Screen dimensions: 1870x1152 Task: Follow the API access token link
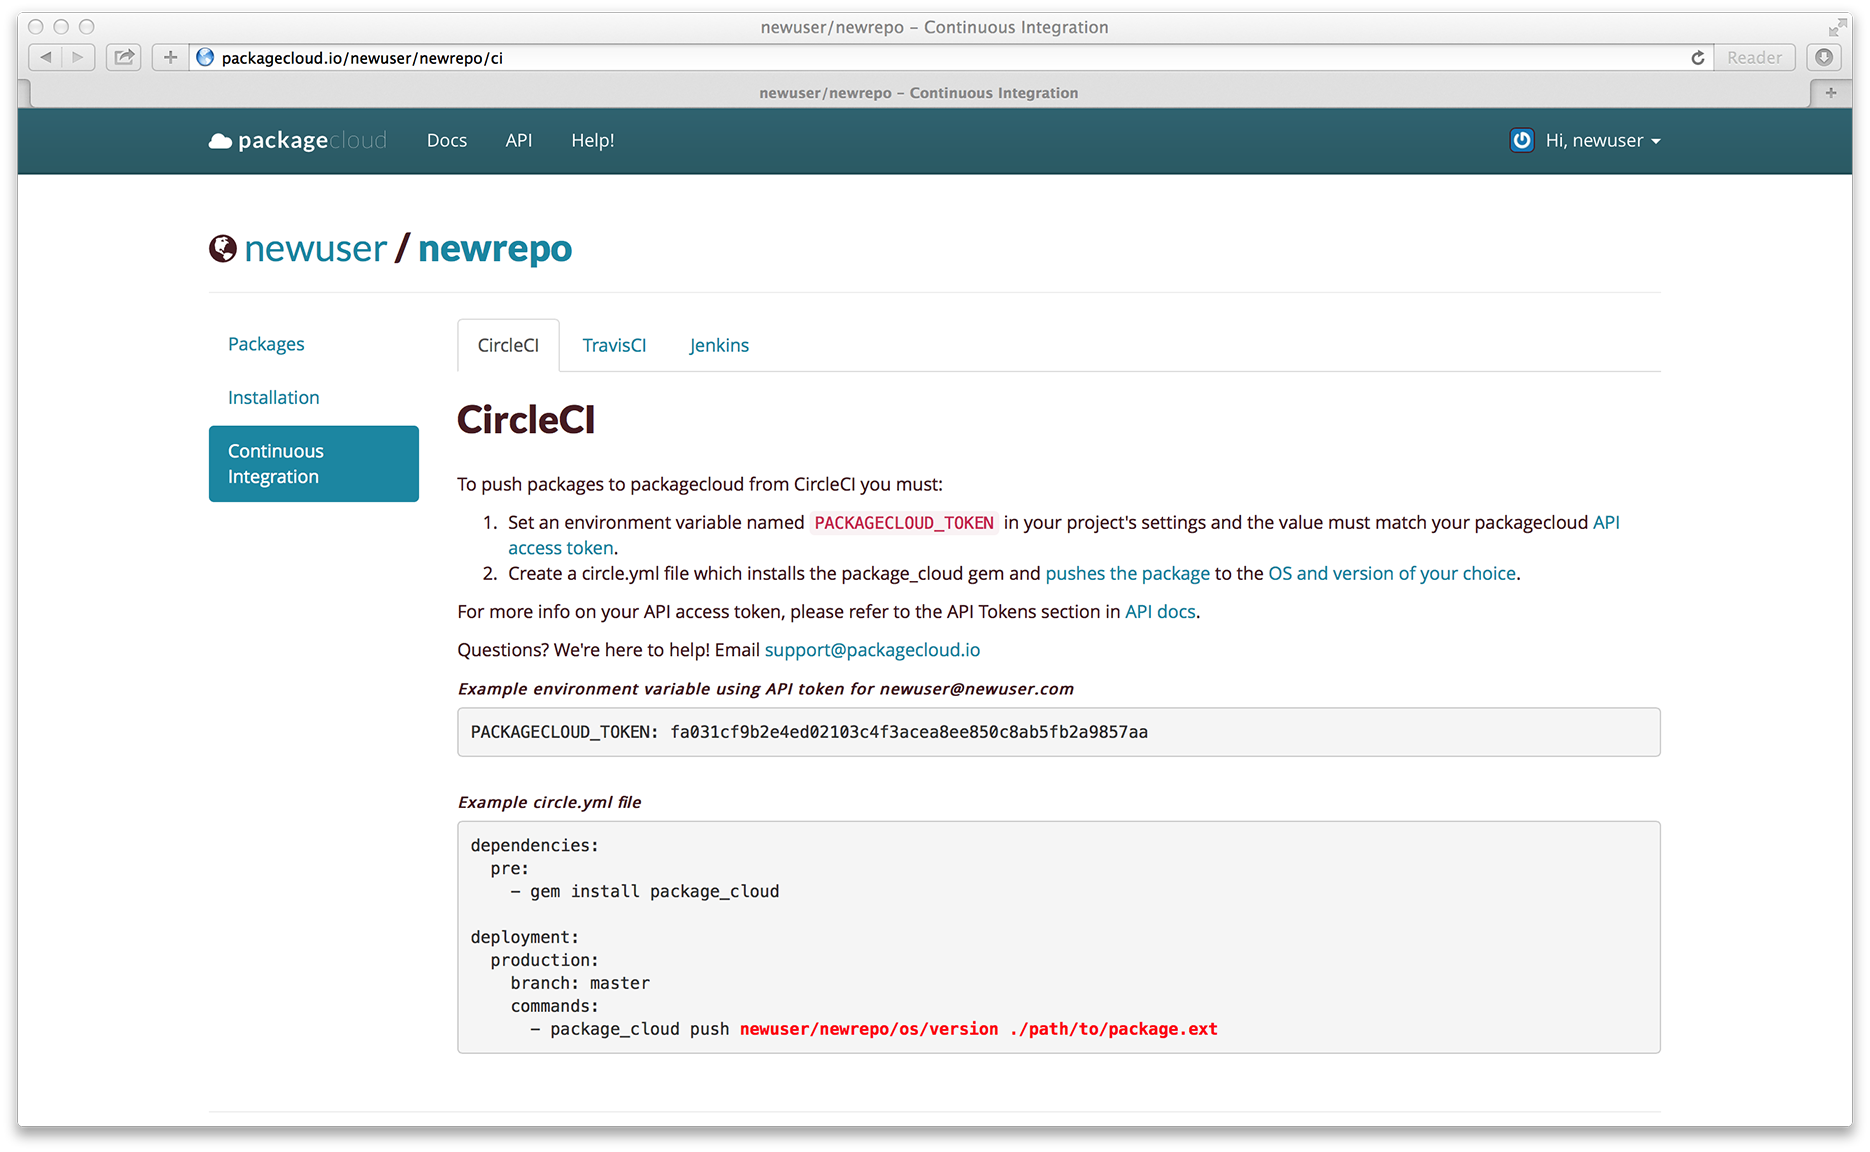tap(561, 548)
